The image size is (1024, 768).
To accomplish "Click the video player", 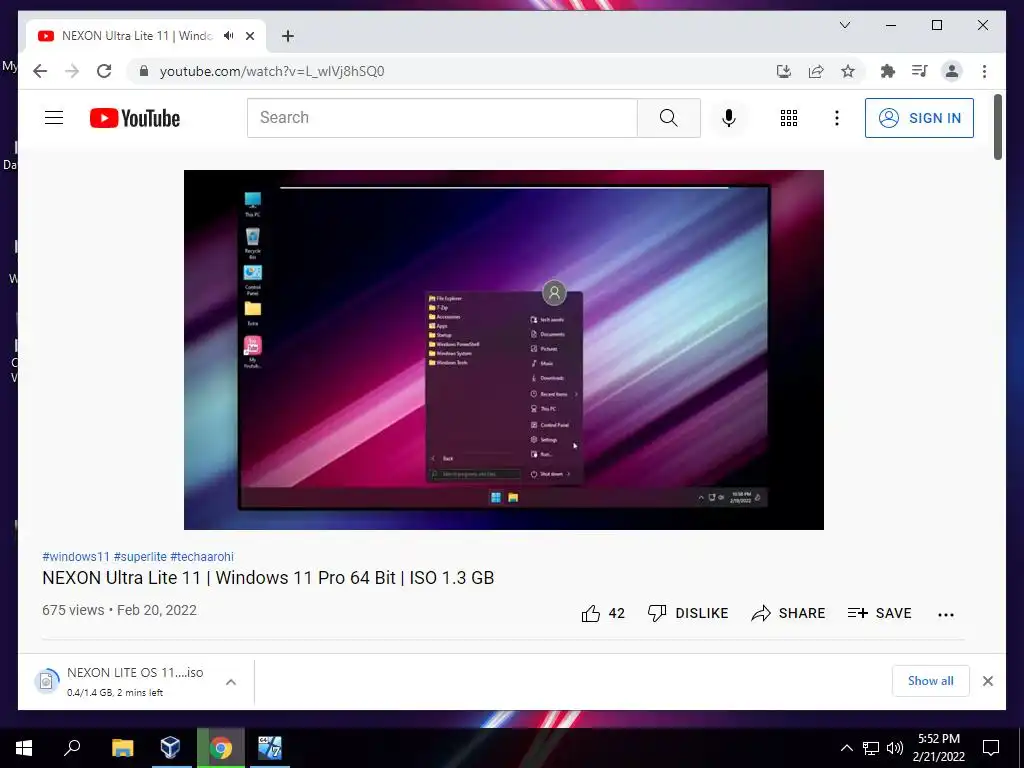I will (504, 350).
